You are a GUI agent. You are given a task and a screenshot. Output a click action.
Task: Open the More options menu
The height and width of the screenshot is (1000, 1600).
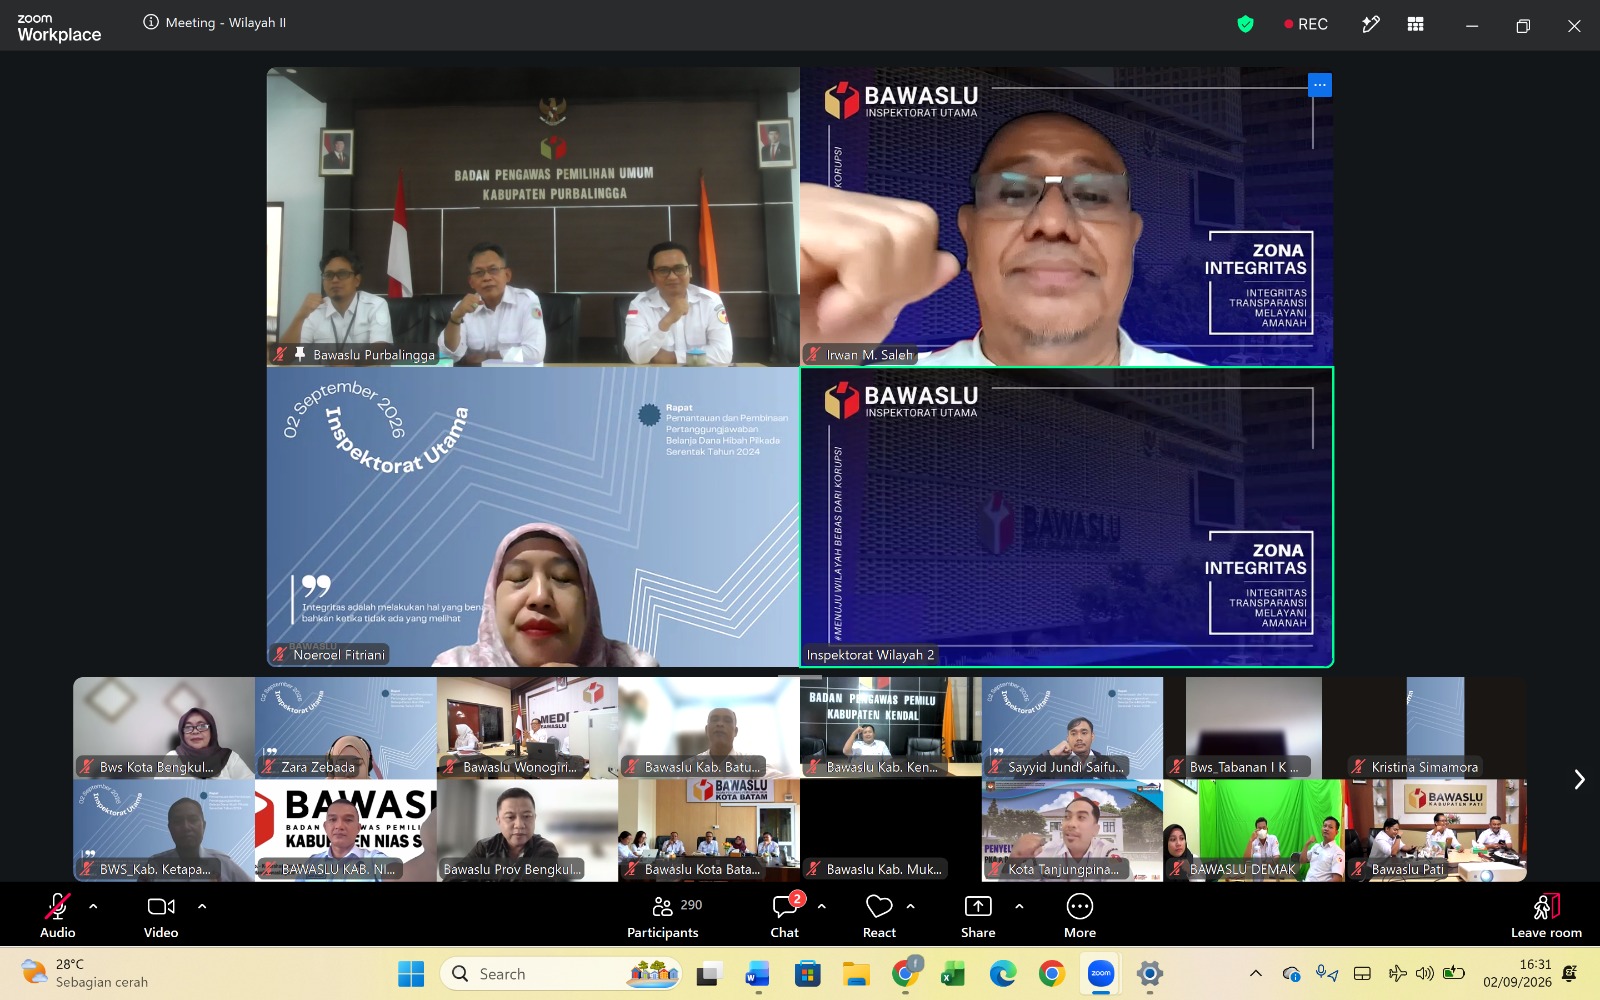(1080, 915)
